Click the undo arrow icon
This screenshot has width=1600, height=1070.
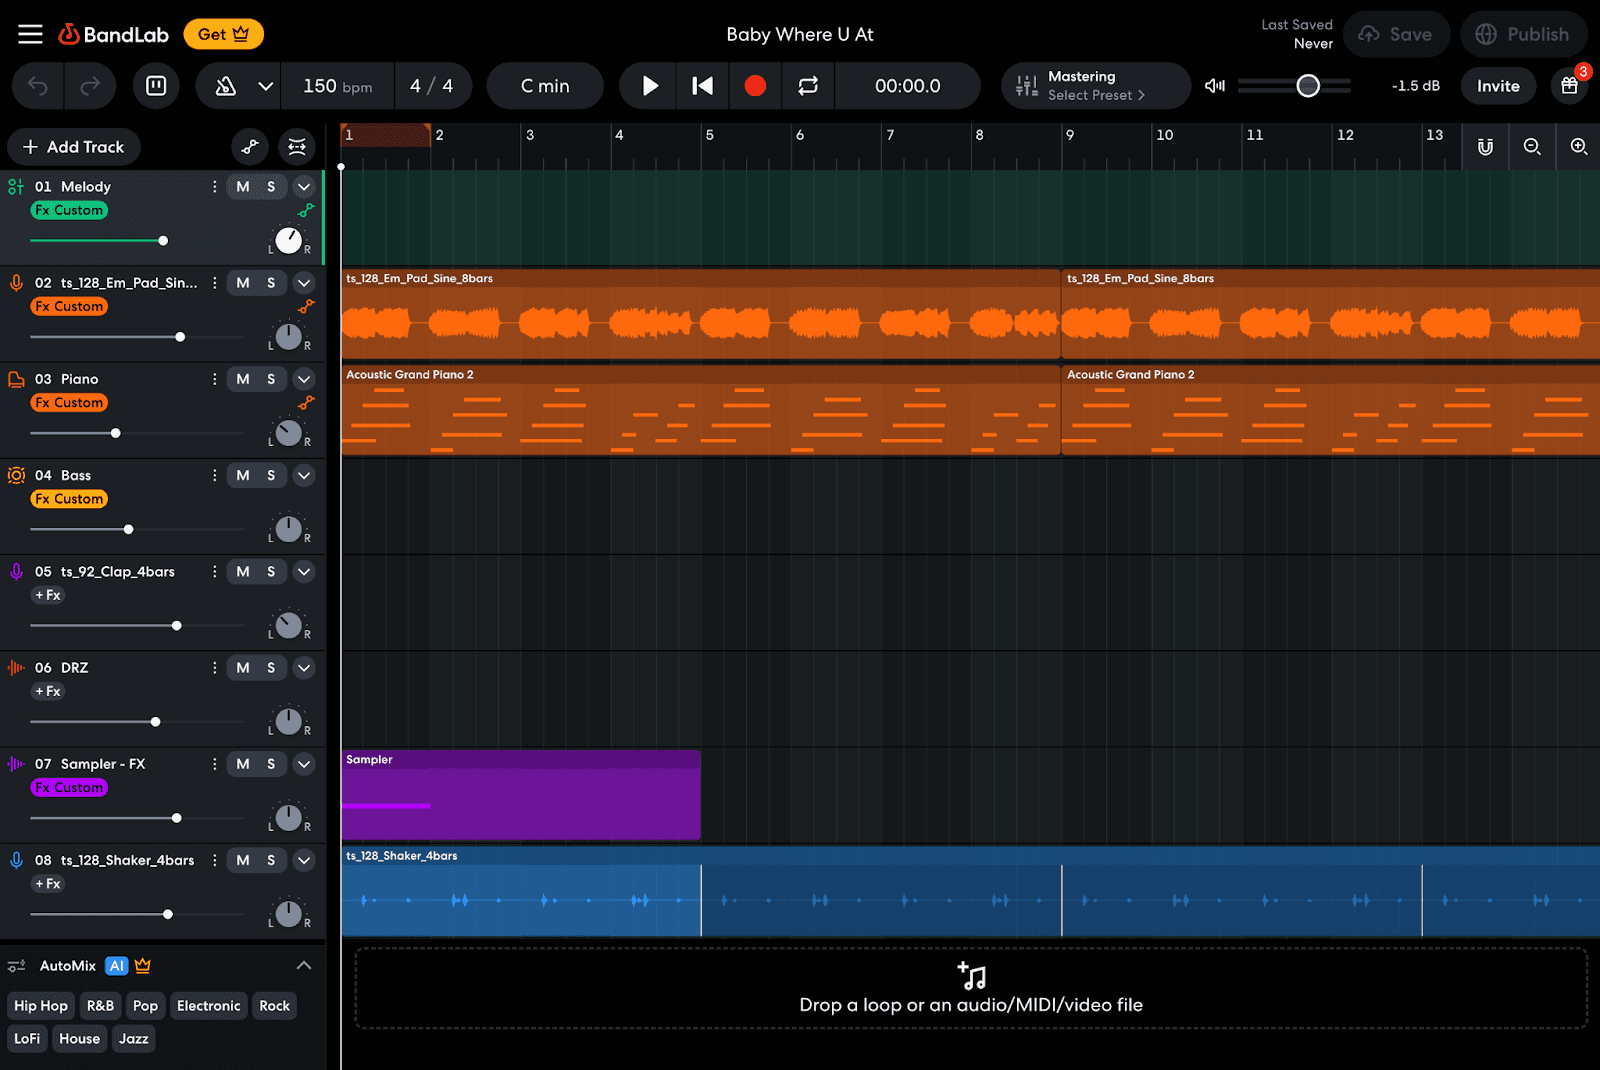click(x=38, y=86)
